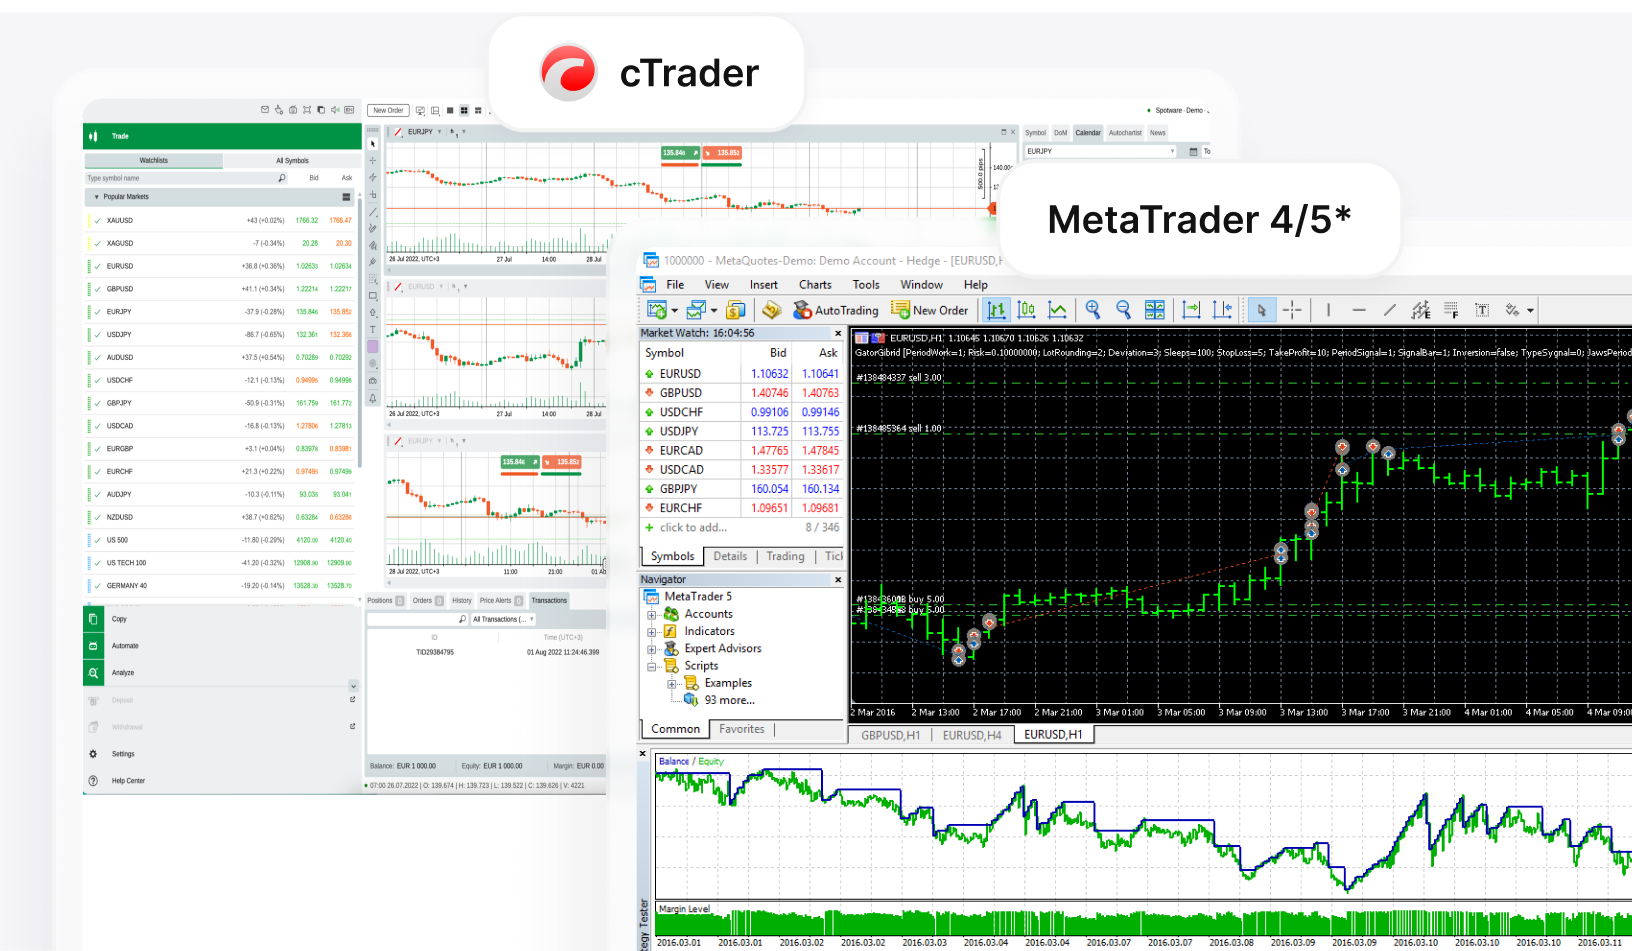Open the Charts menu in MetaTrader
This screenshot has width=1632, height=951.
coord(815,285)
